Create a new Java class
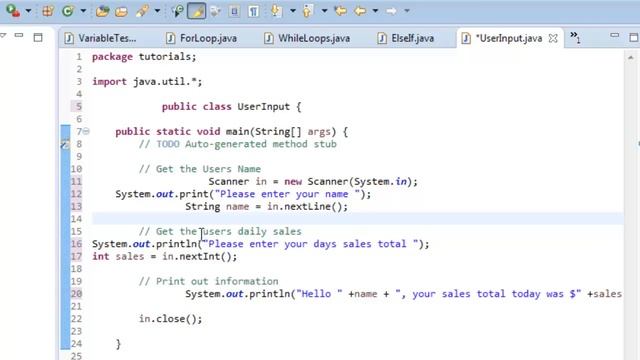 click(68, 11)
